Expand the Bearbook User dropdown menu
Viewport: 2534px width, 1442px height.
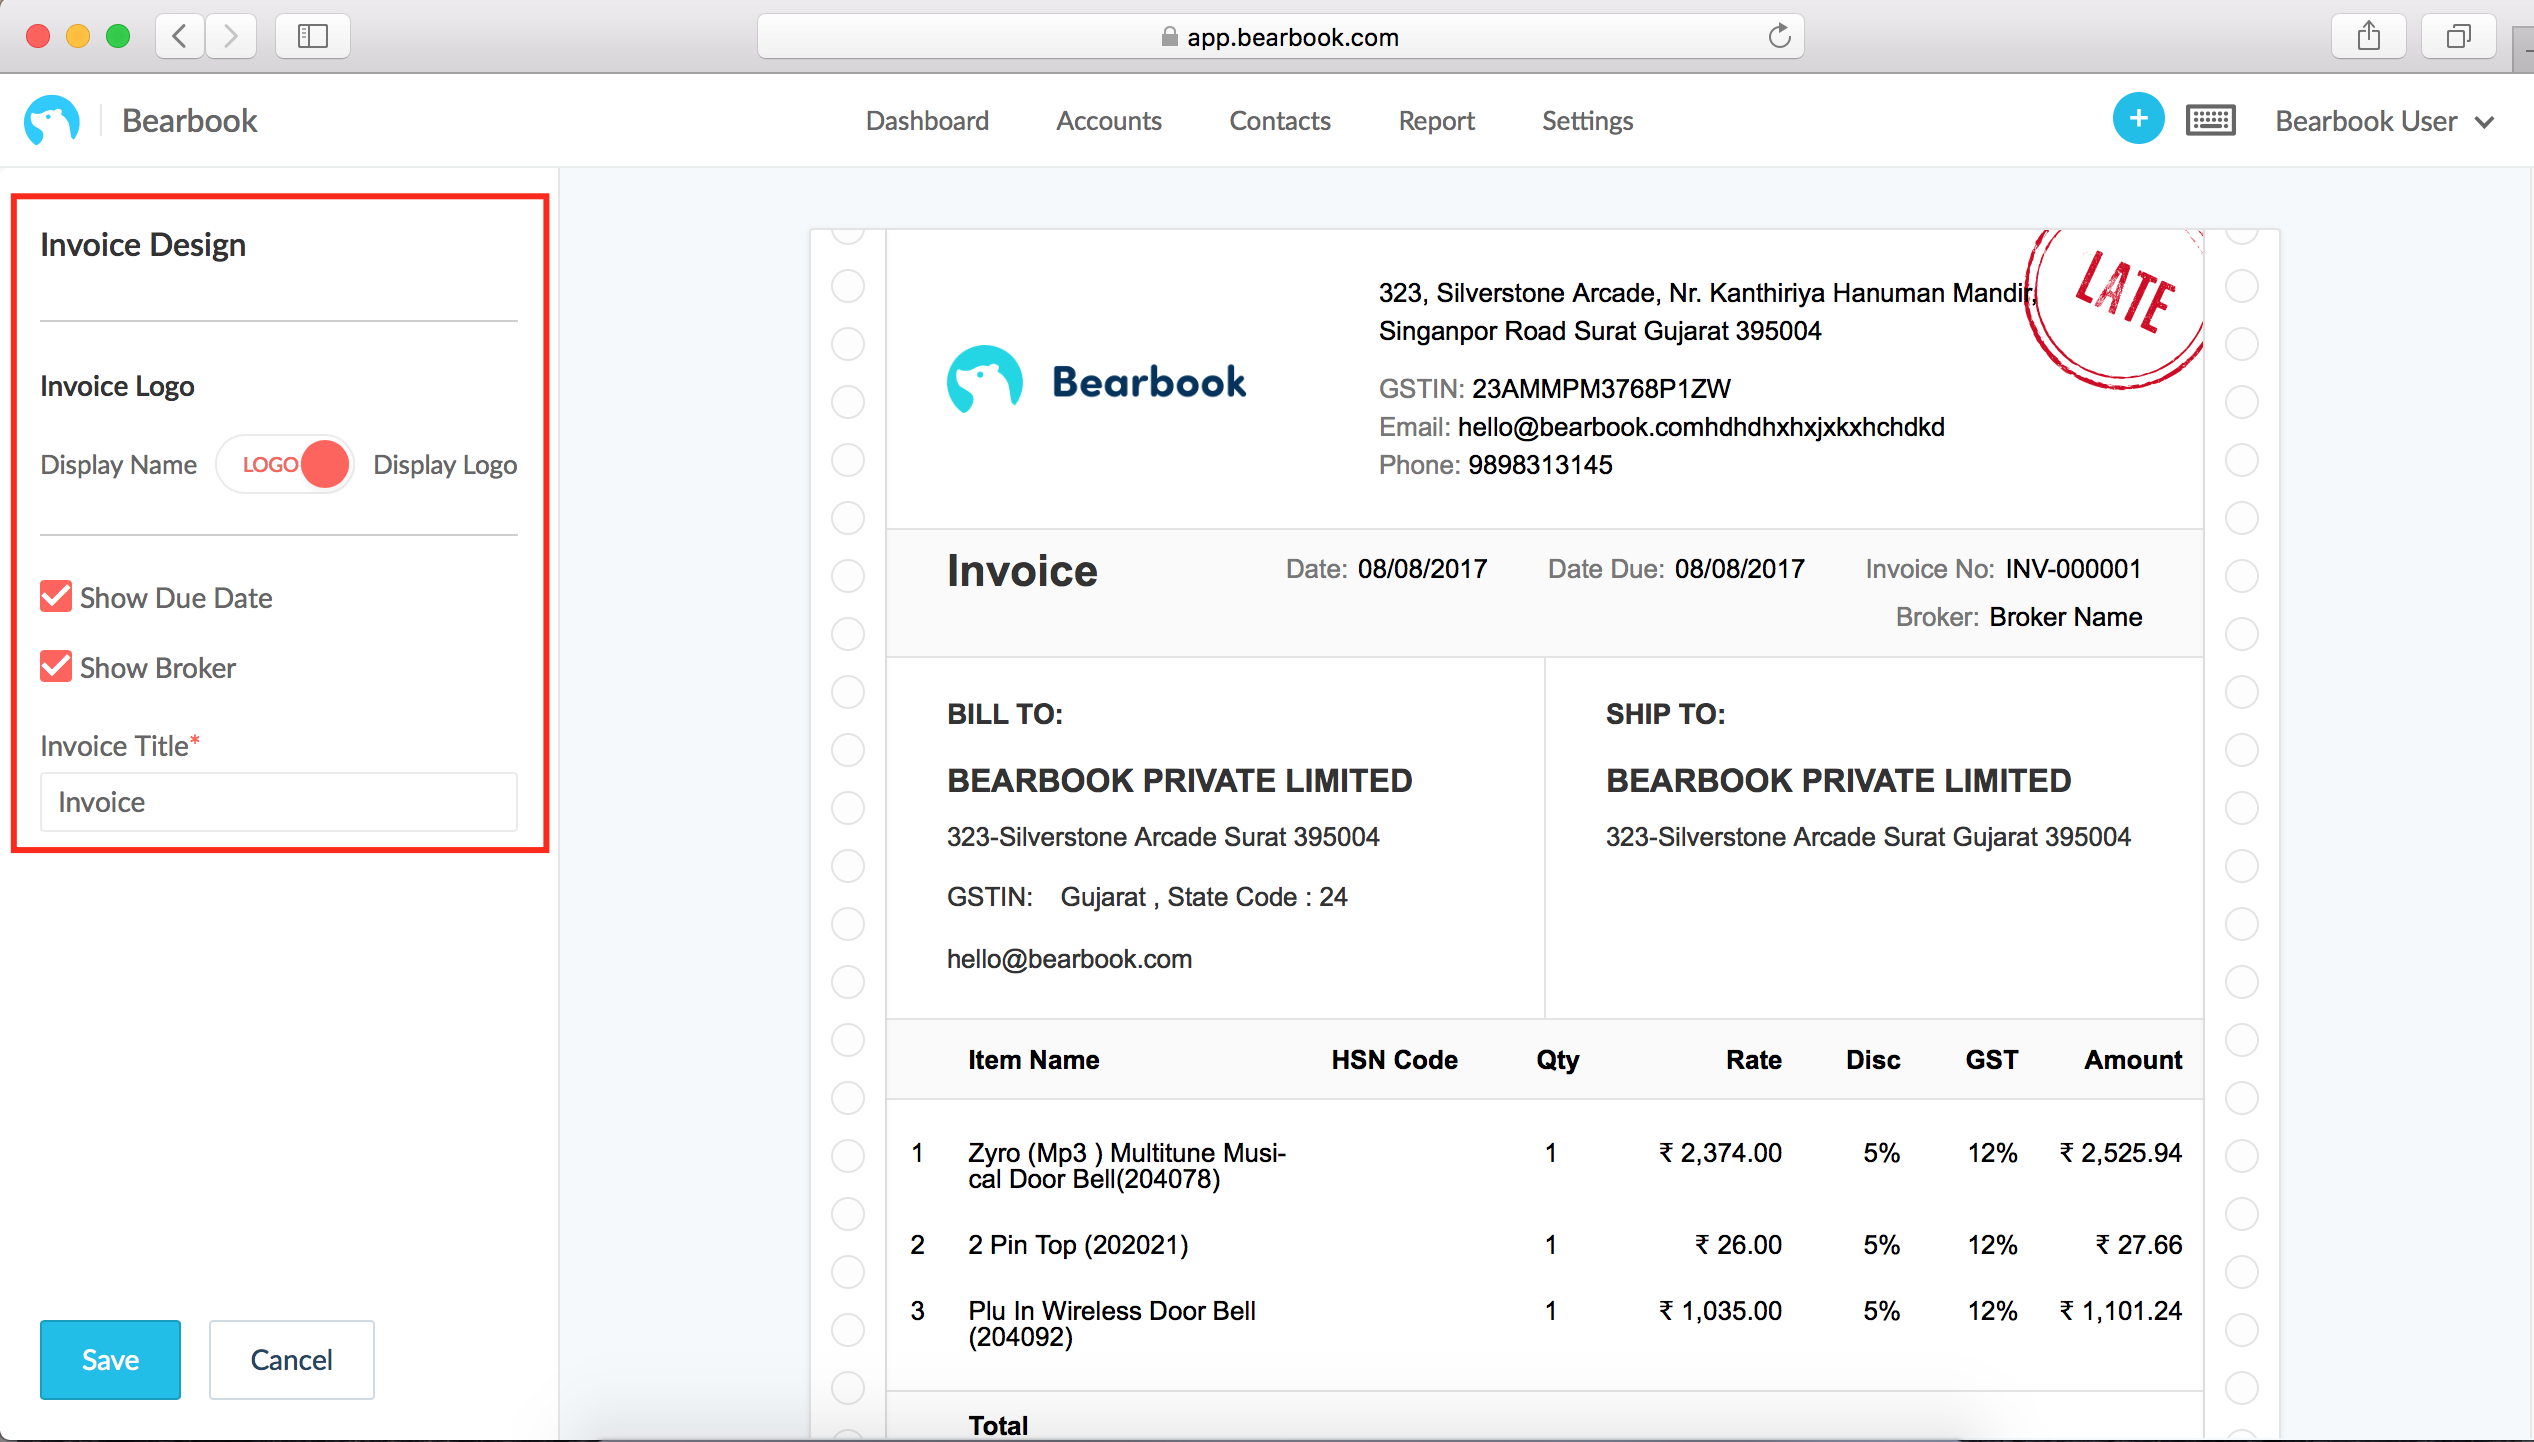pyautogui.click(x=2385, y=121)
